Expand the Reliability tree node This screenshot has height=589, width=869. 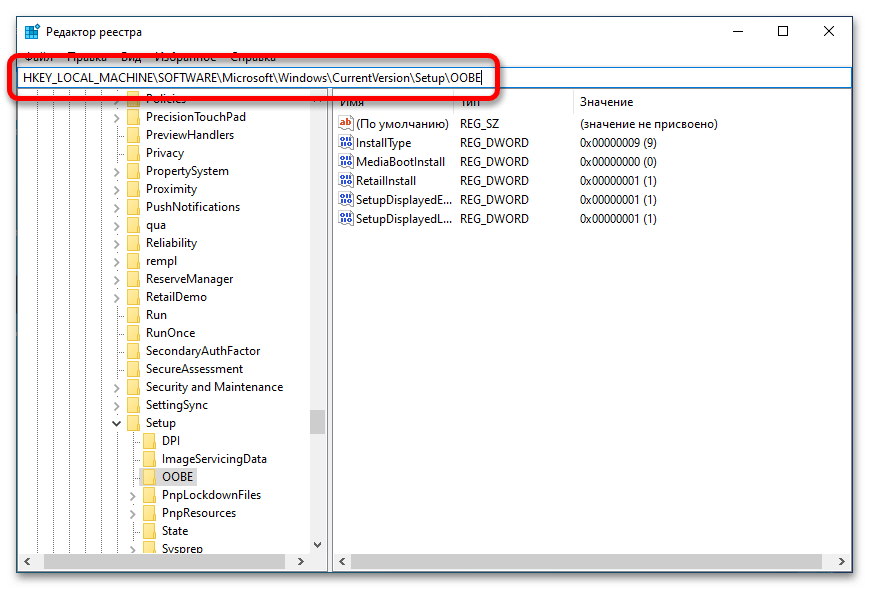pos(116,244)
